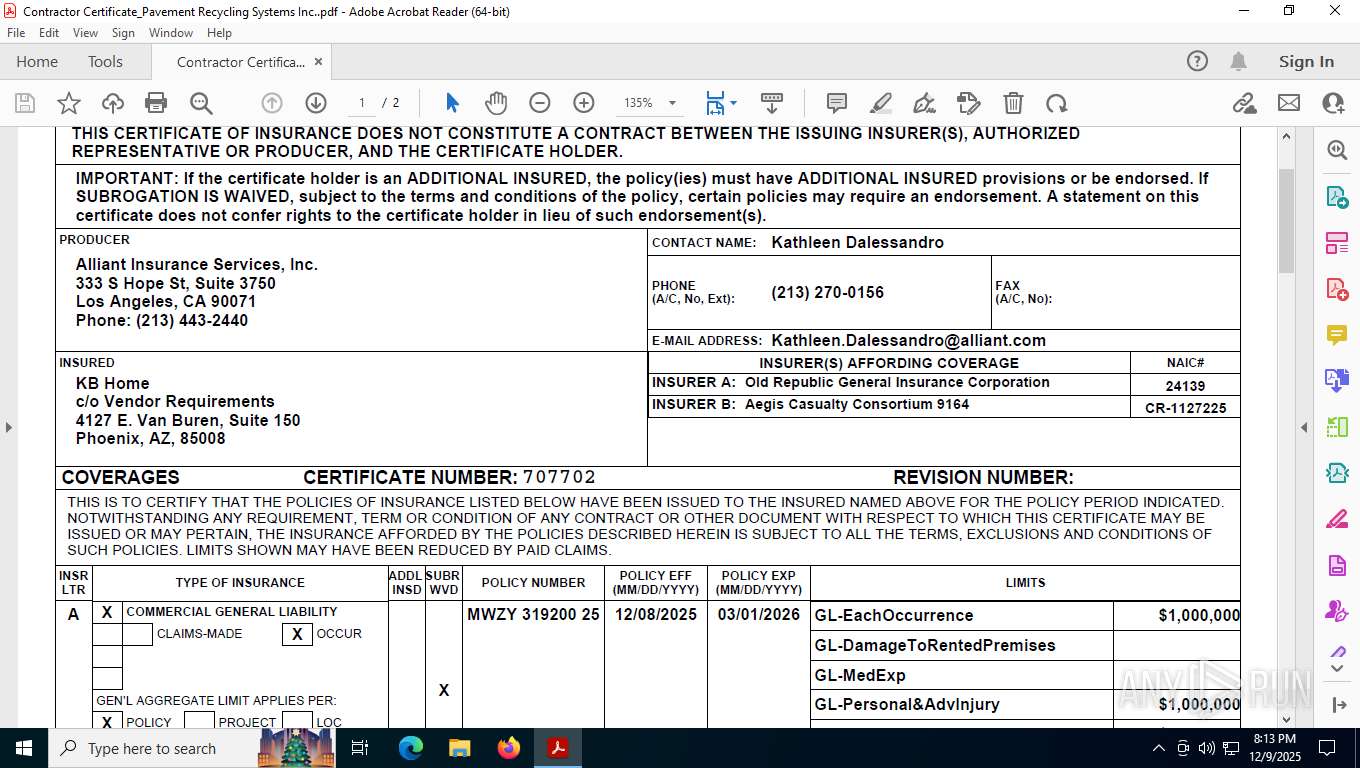Switch to the Home tab
This screenshot has height=768, width=1360.
point(37,61)
